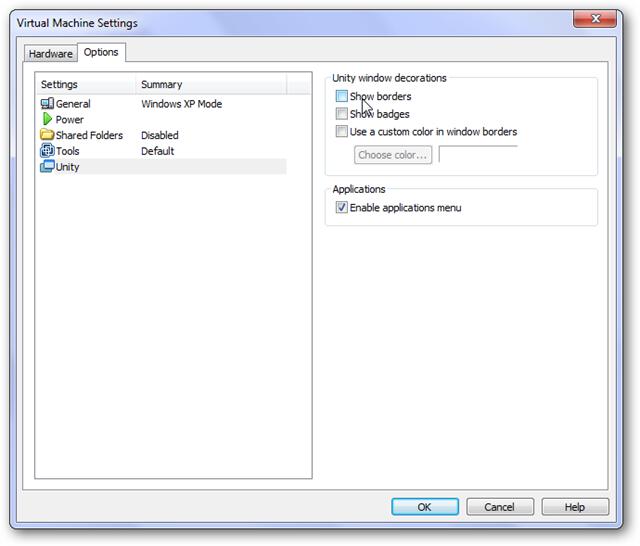Image resolution: width=640 pixels, height=546 pixels.
Task: Click the custom border color preview box
Action: [478, 154]
